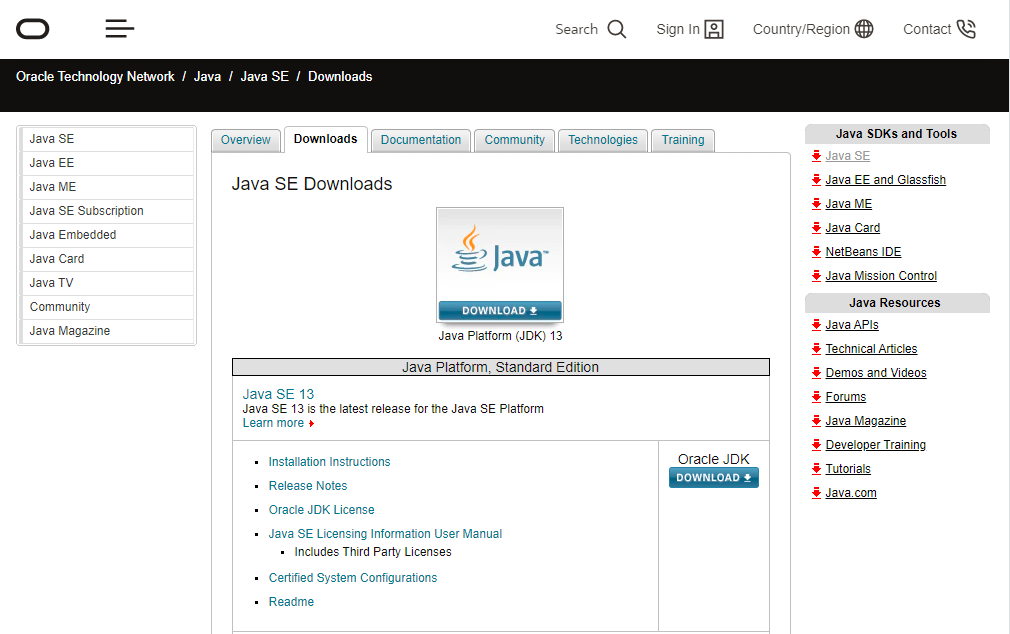Image resolution: width=1010 pixels, height=634 pixels.
Task: Click the Contact phone icon
Action: tap(966, 29)
